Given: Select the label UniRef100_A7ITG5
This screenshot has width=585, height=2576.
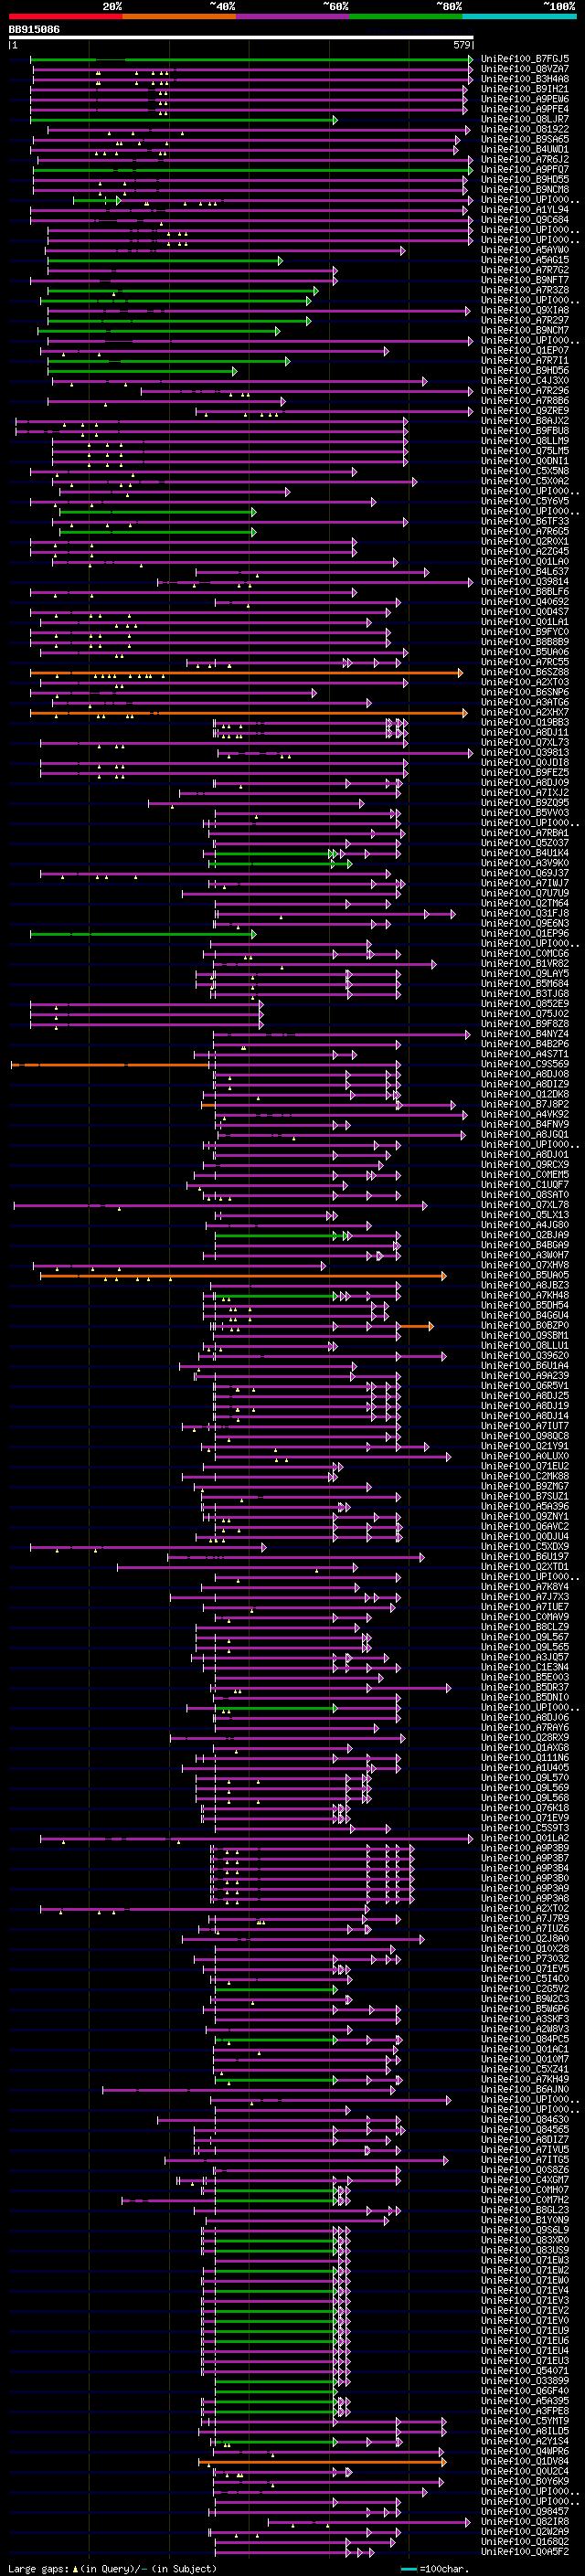Looking at the screenshot, I should tap(525, 2160).
